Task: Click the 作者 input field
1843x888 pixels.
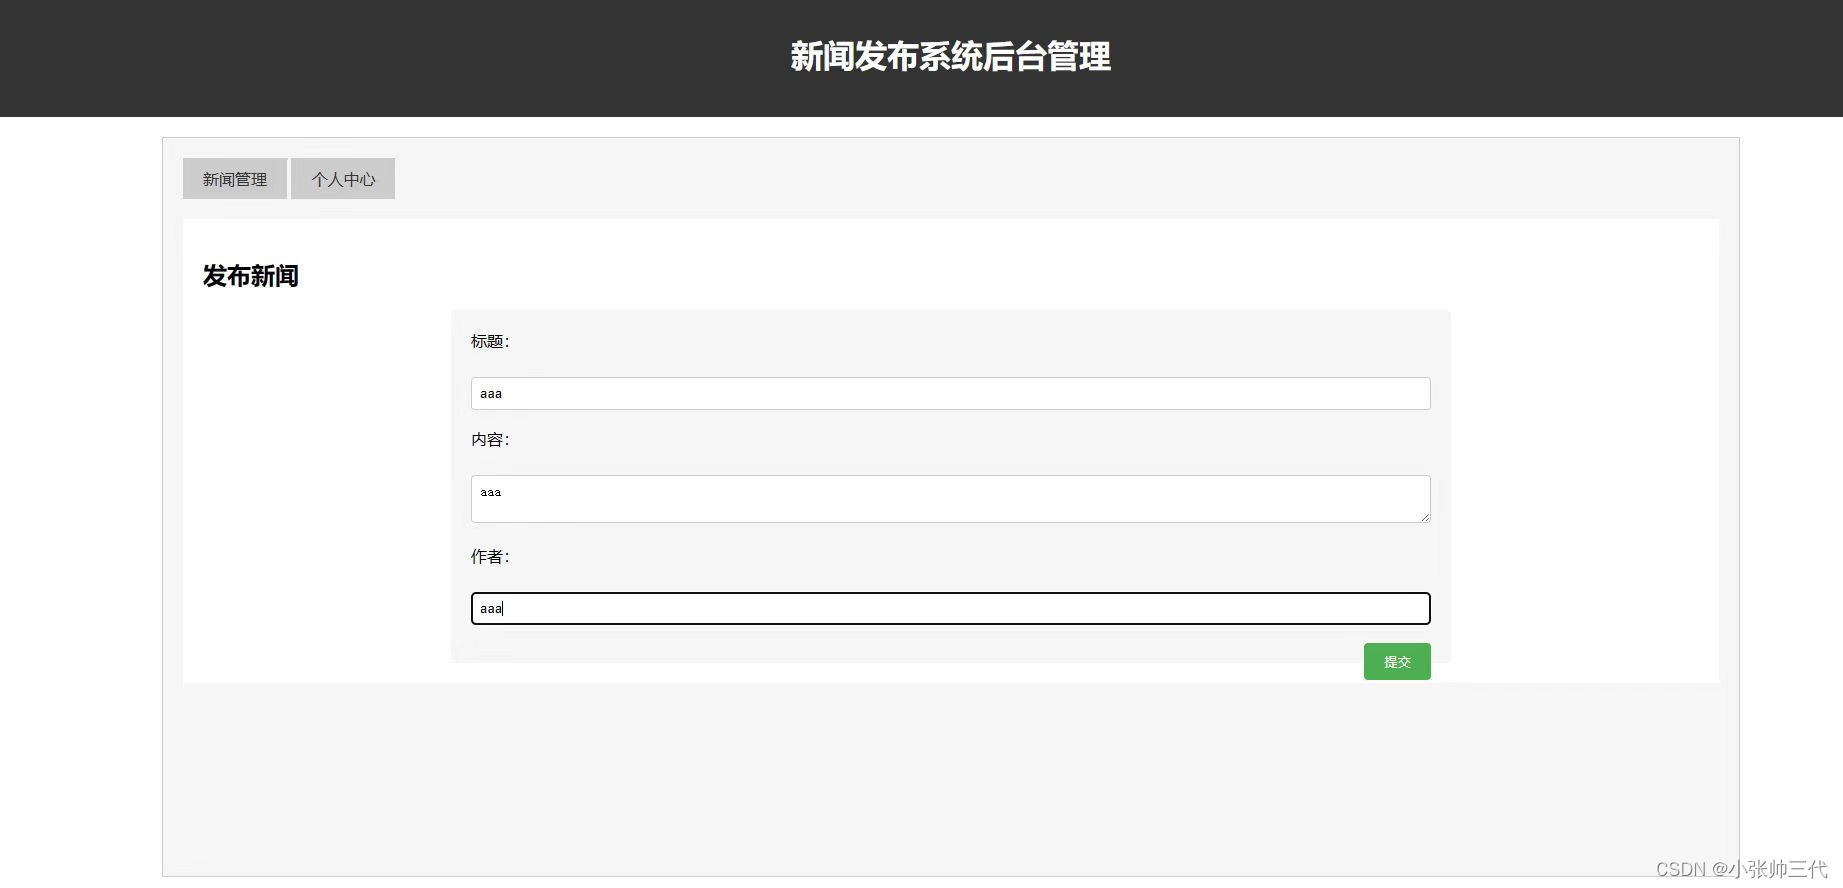Action: coord(950,608)
